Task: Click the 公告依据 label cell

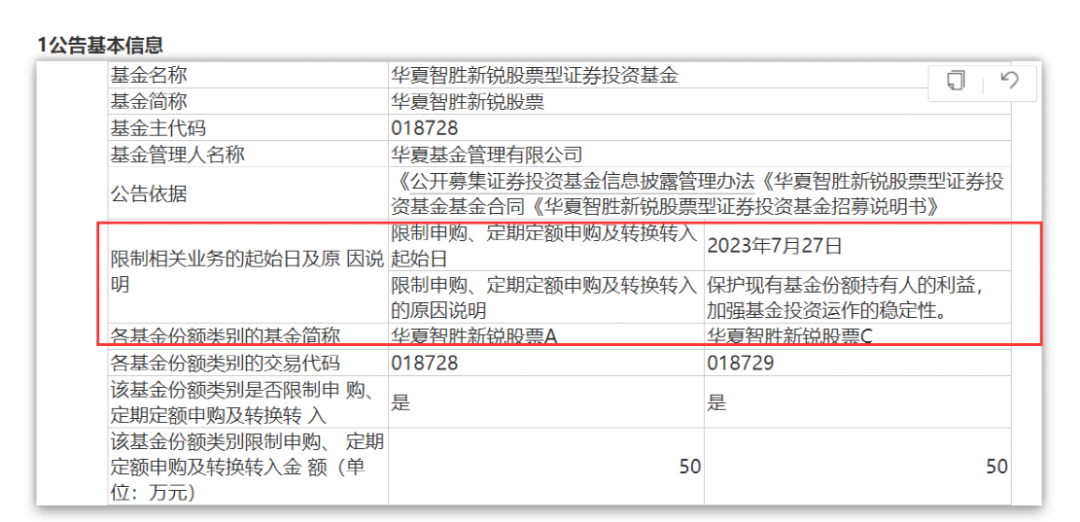Action: point(248,194)
